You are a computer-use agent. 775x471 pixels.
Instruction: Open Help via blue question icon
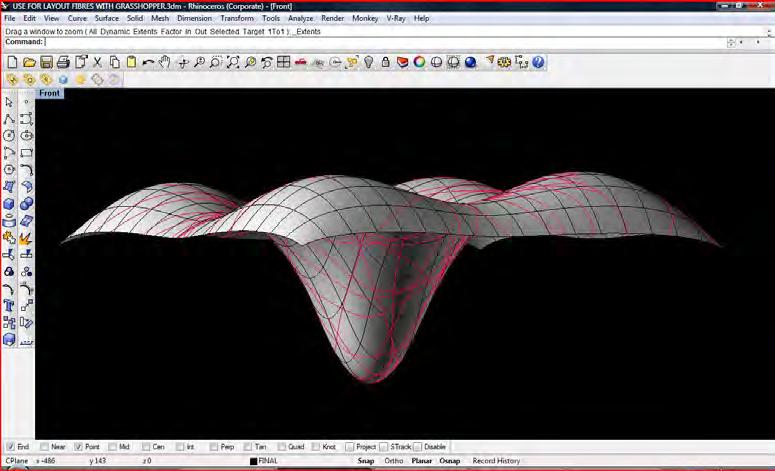[538, 62]
